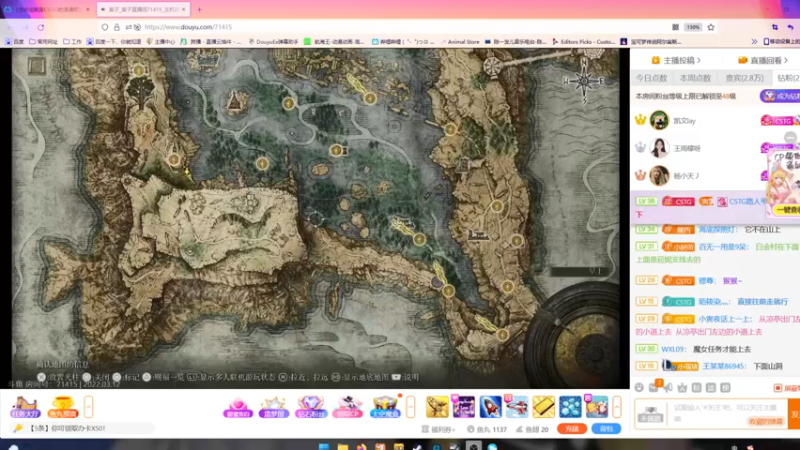This screenshot has height=450, width=800.
Task: Switch to the 今日点数 tab
Action: point(651,78)
